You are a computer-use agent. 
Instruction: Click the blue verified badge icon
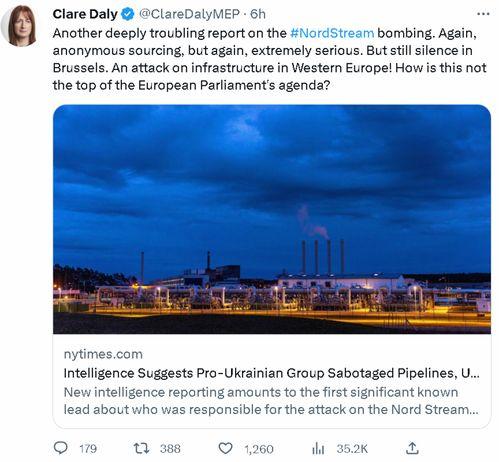tap(128, 14)
